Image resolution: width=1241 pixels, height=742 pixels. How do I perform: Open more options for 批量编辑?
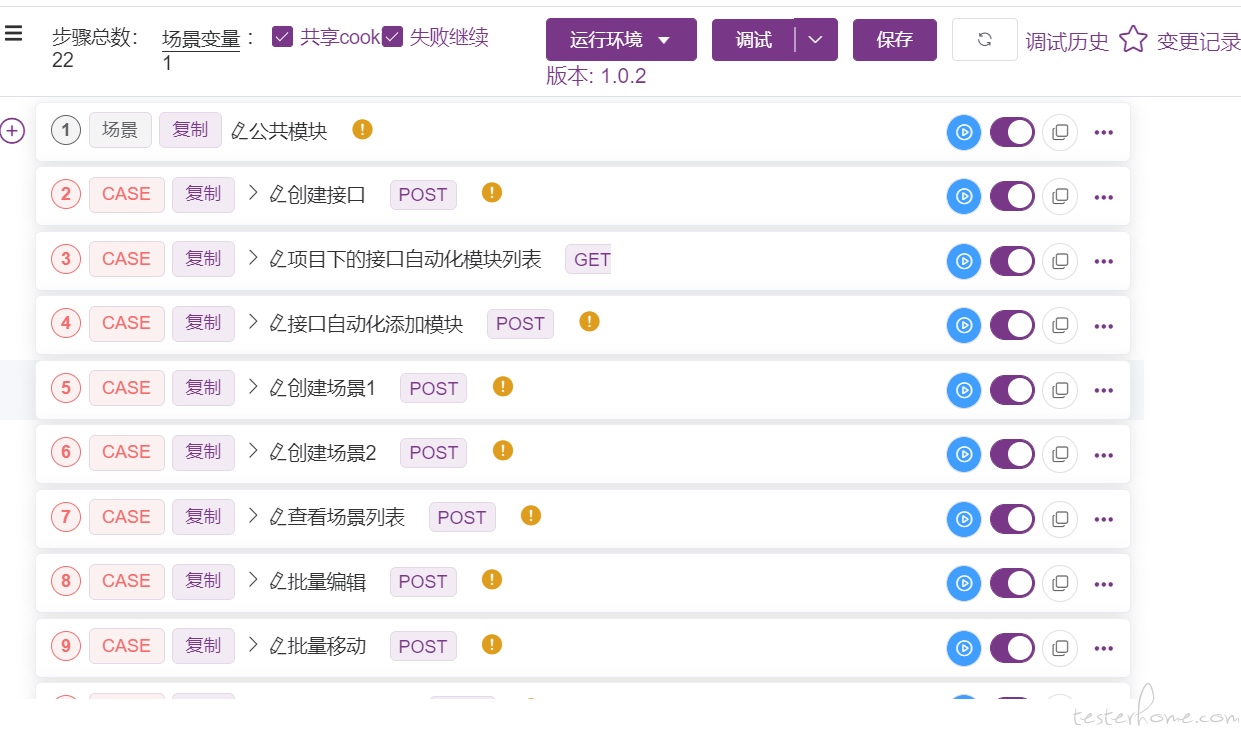coord(1104,583)
